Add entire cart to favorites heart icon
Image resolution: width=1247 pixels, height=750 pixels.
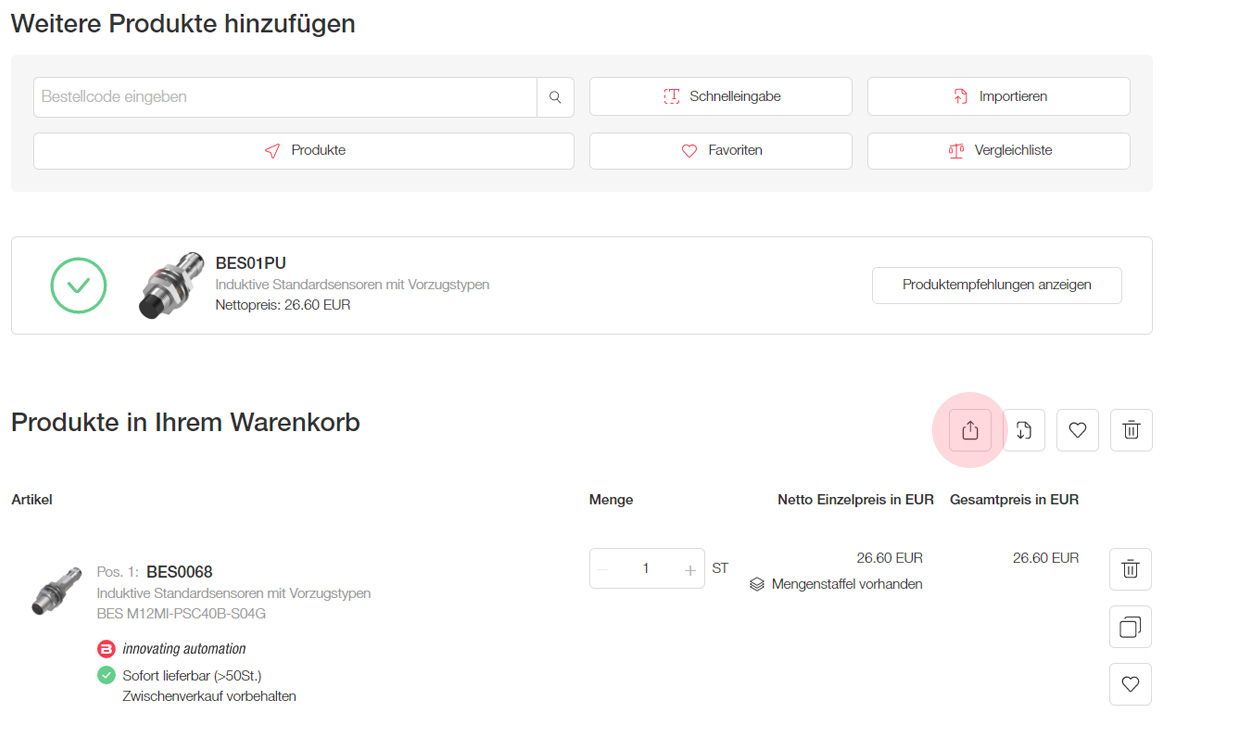(x=1077, y=430)
